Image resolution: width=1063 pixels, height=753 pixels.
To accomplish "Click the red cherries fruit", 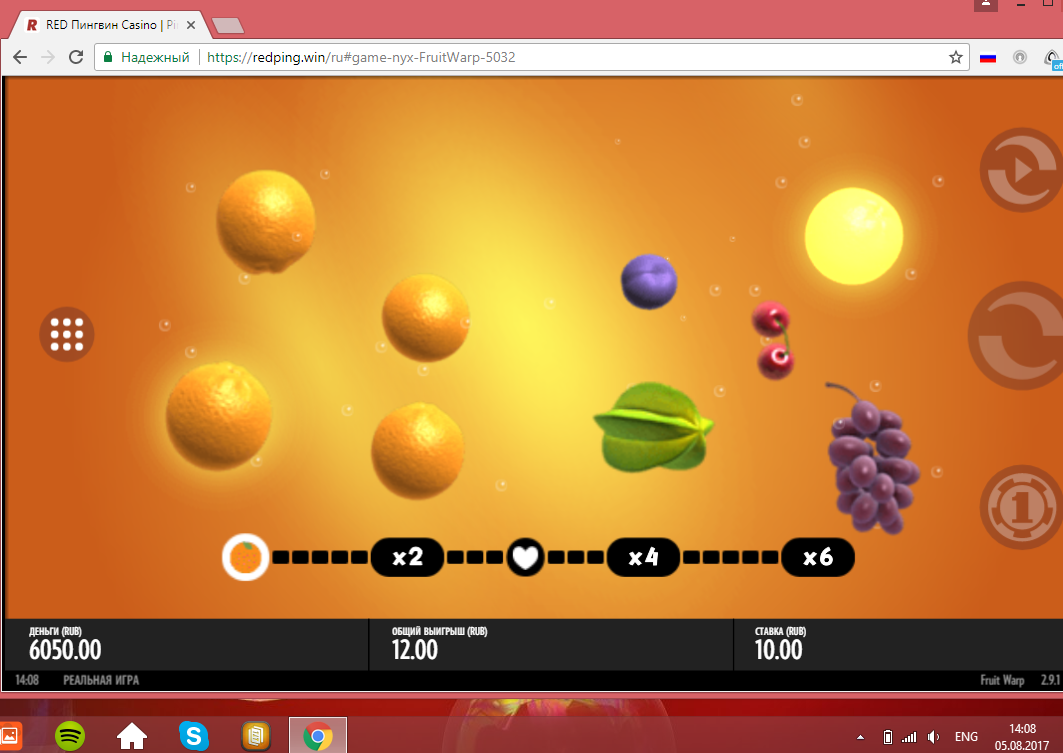I will pos(773,339).
